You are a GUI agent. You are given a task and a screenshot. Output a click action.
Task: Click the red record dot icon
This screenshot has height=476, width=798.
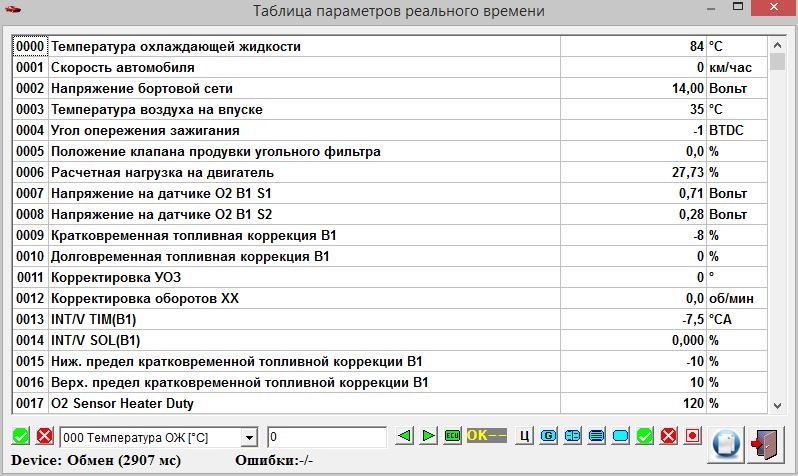point(691,436)
